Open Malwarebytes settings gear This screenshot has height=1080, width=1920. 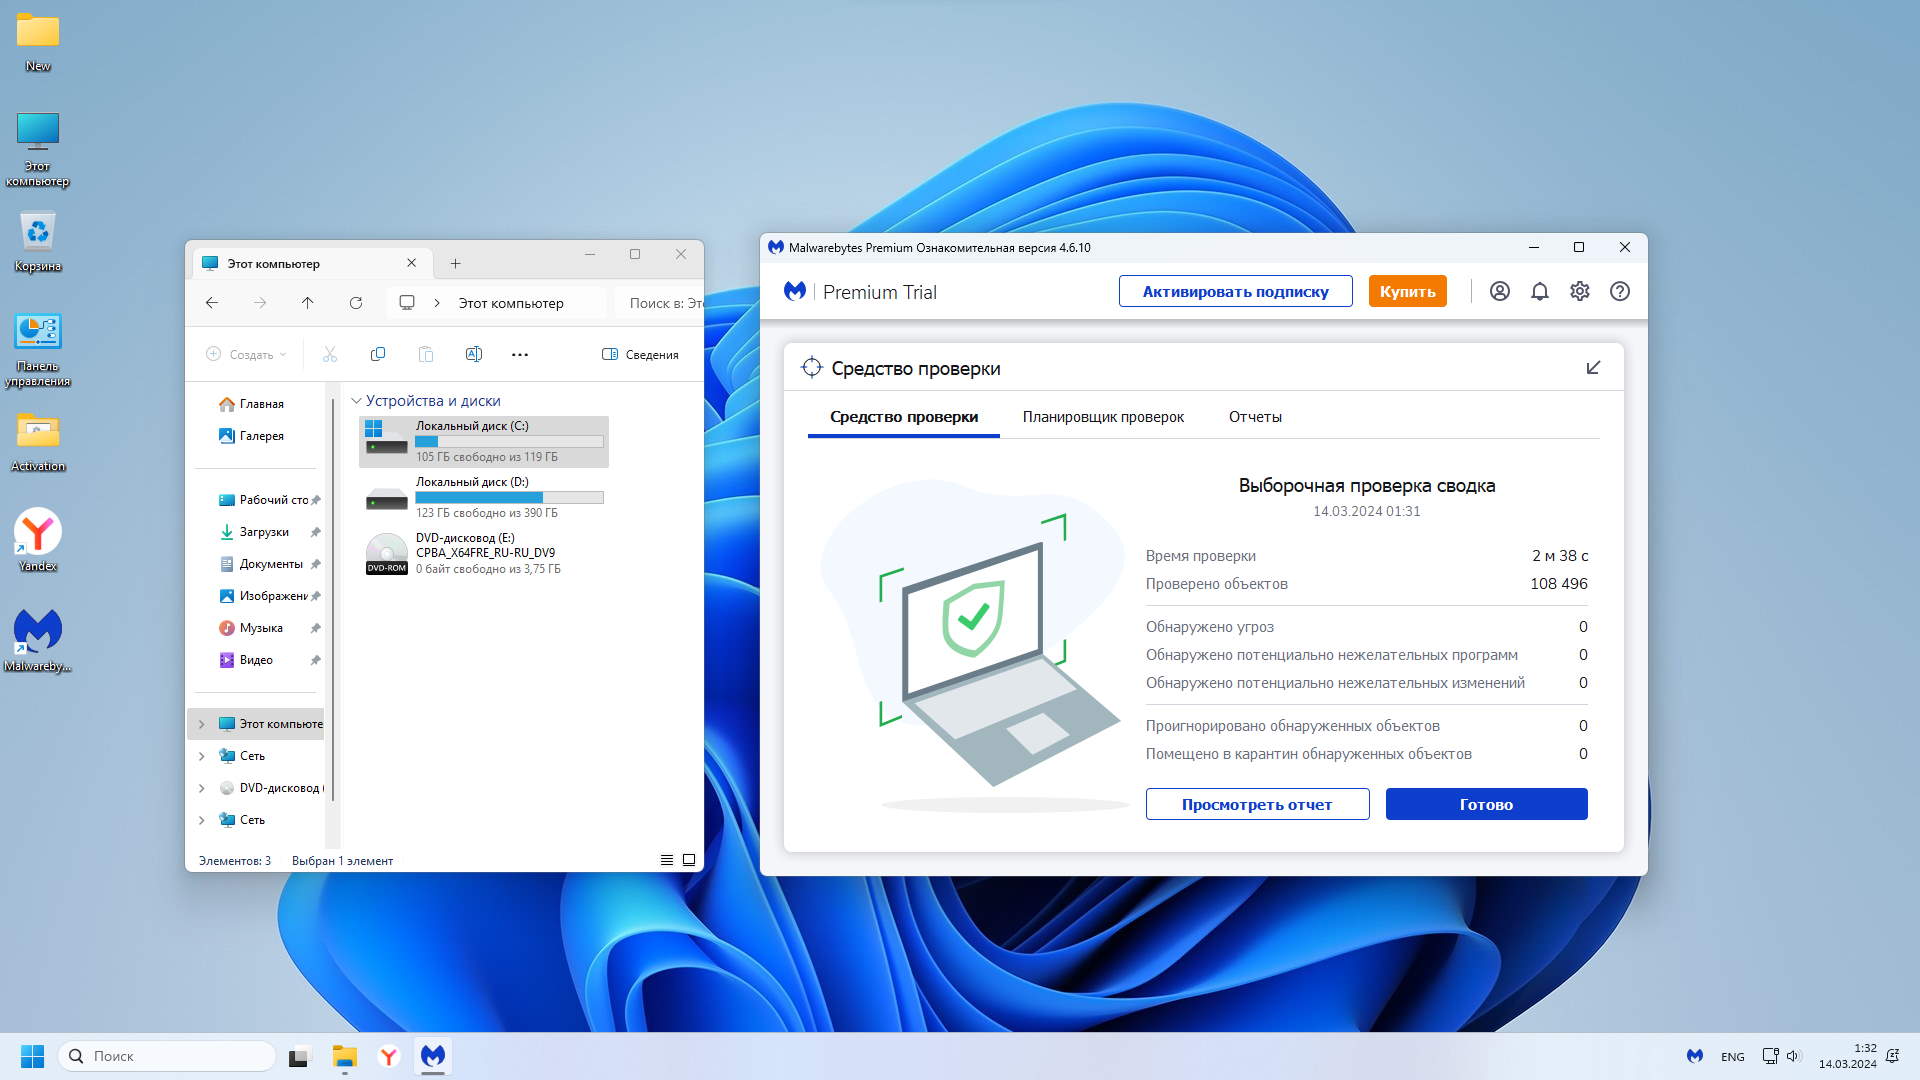[1579, 291]
